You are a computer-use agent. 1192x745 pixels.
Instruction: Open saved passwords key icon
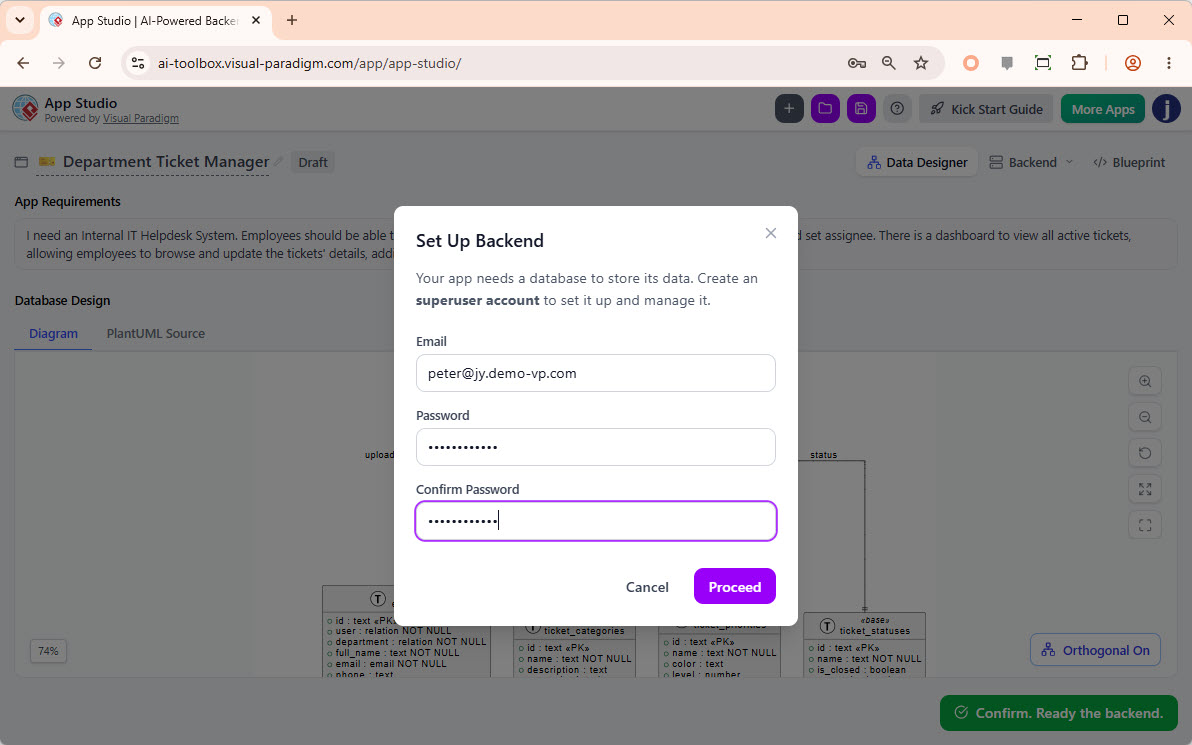pos(857,63)
